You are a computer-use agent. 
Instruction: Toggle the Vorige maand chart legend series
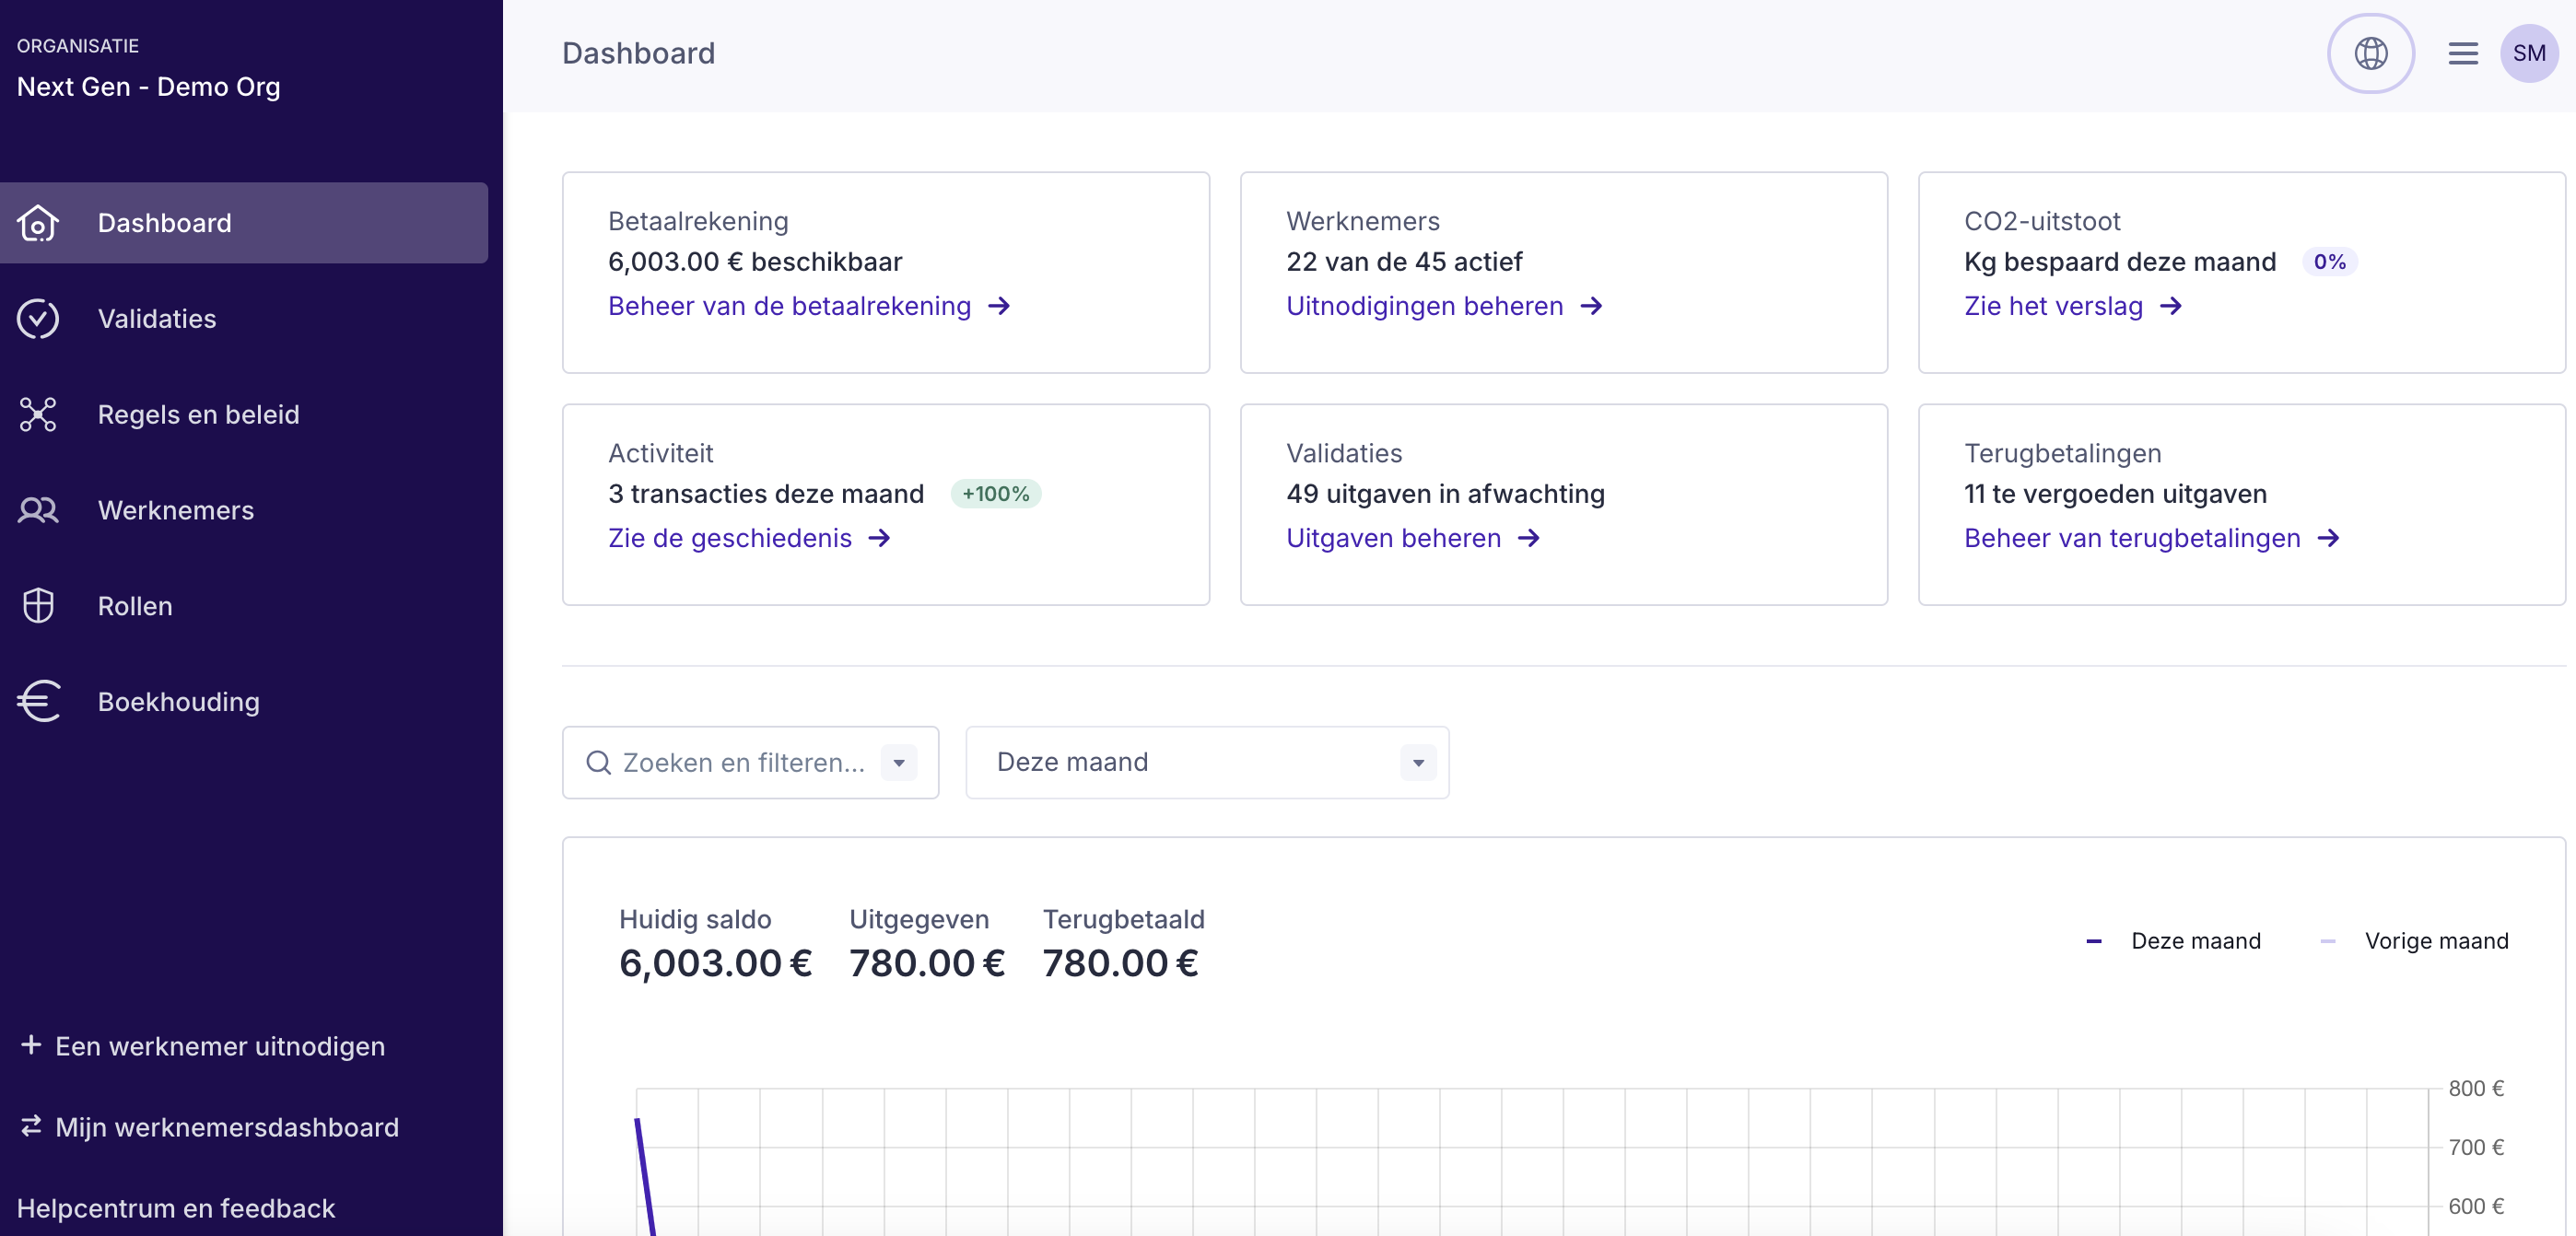pos(2434,941)
